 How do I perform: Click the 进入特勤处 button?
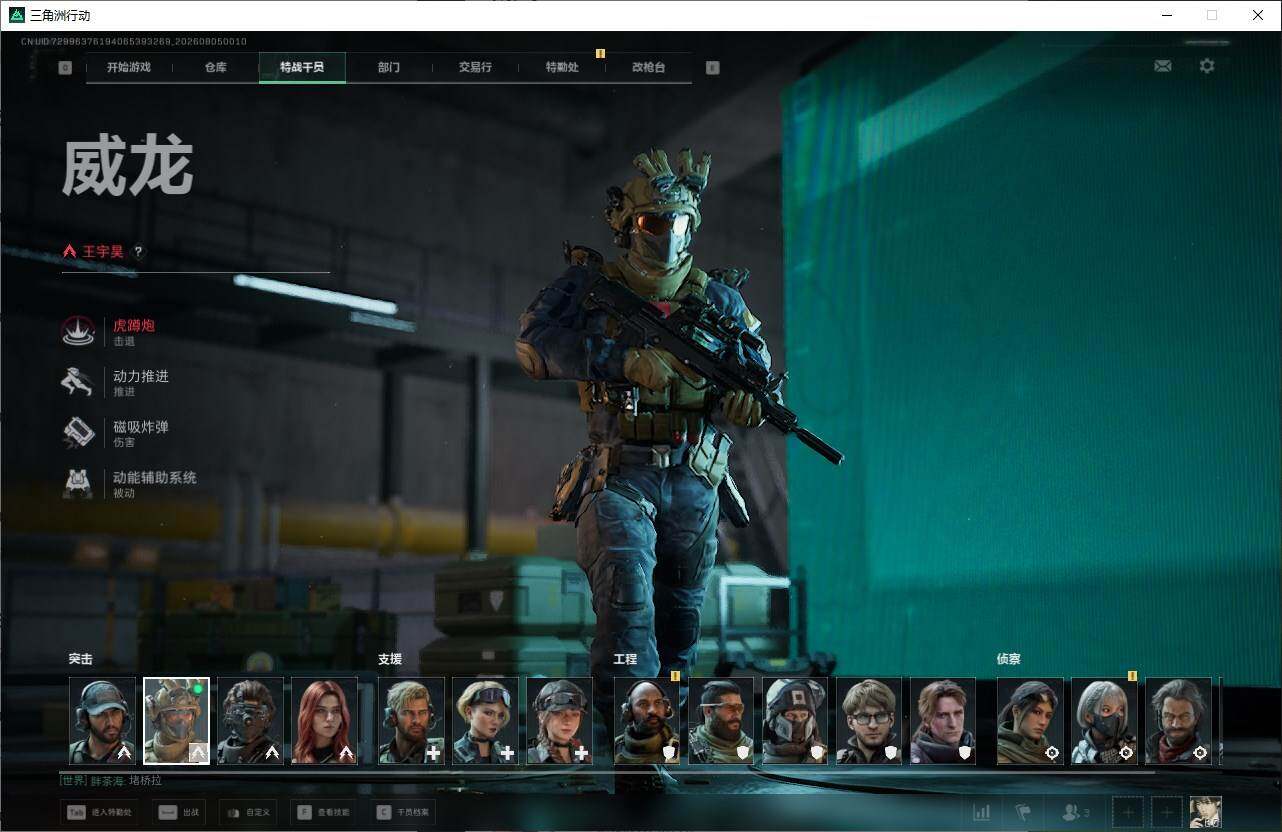[x=100, y=812]
